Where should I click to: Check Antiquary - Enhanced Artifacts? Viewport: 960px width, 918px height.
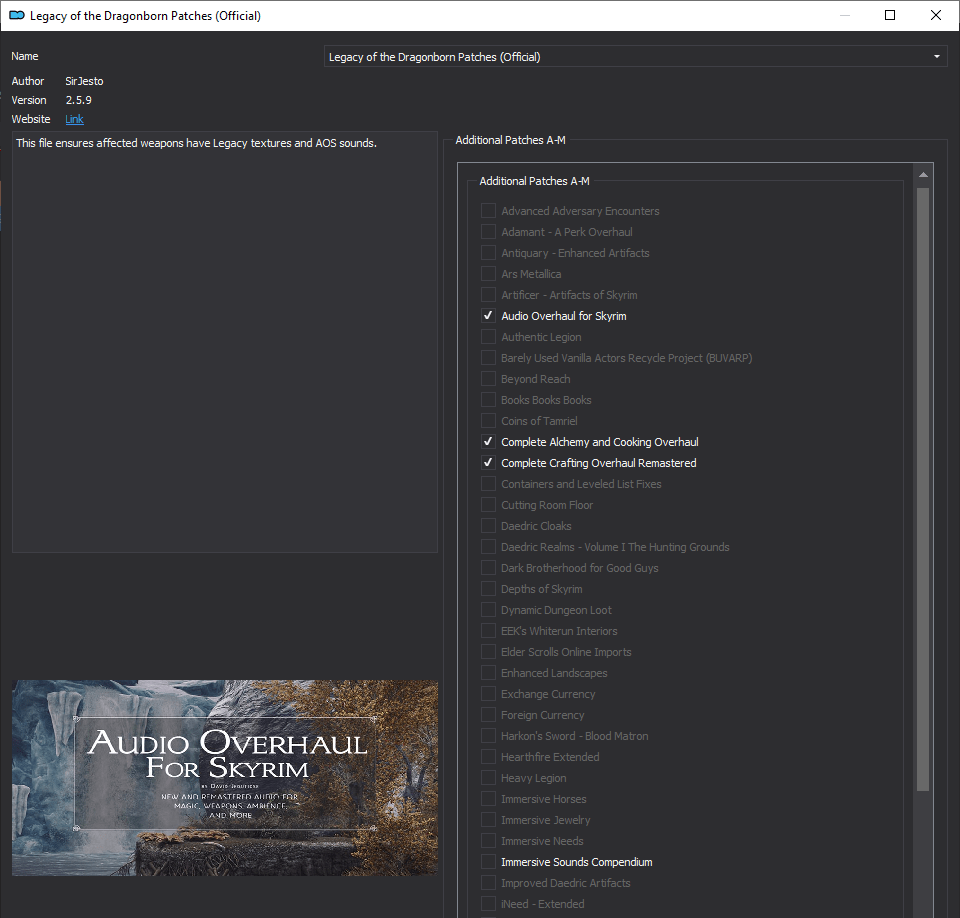click(x=488, y=253)
